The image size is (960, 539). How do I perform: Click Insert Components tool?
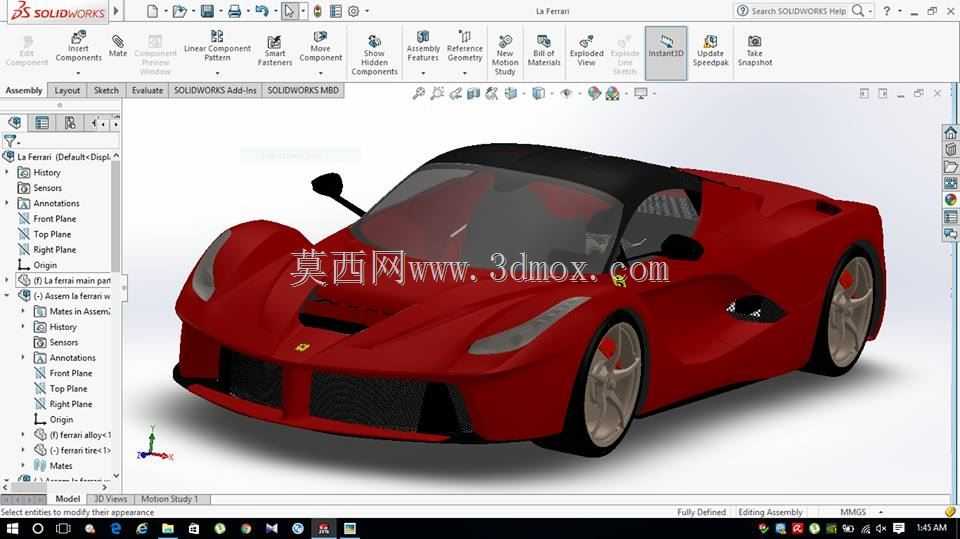pyautogui.click(x=78, y=47)
